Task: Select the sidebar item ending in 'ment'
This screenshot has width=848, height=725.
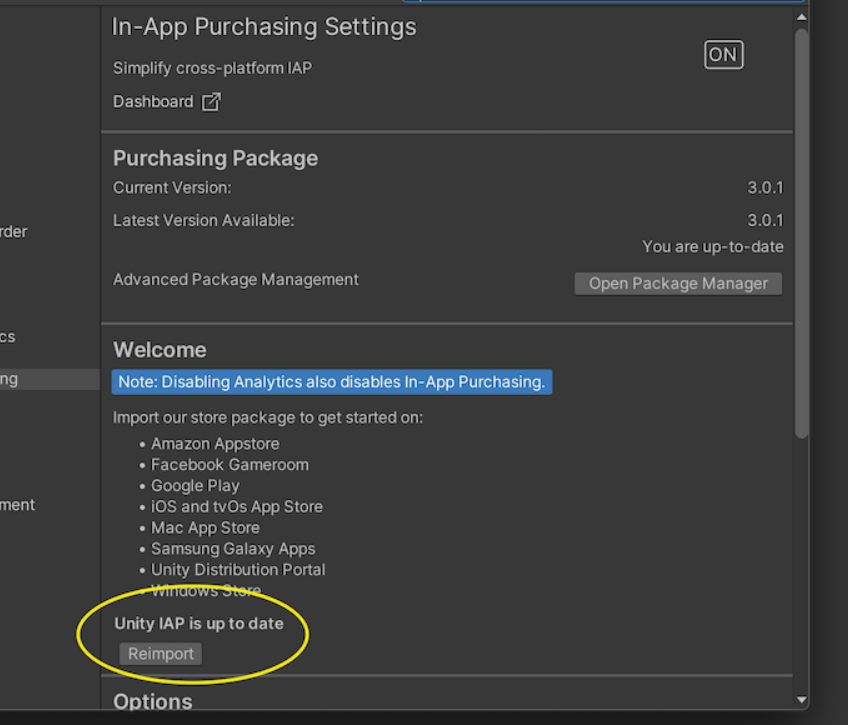Action: [17, 505]
